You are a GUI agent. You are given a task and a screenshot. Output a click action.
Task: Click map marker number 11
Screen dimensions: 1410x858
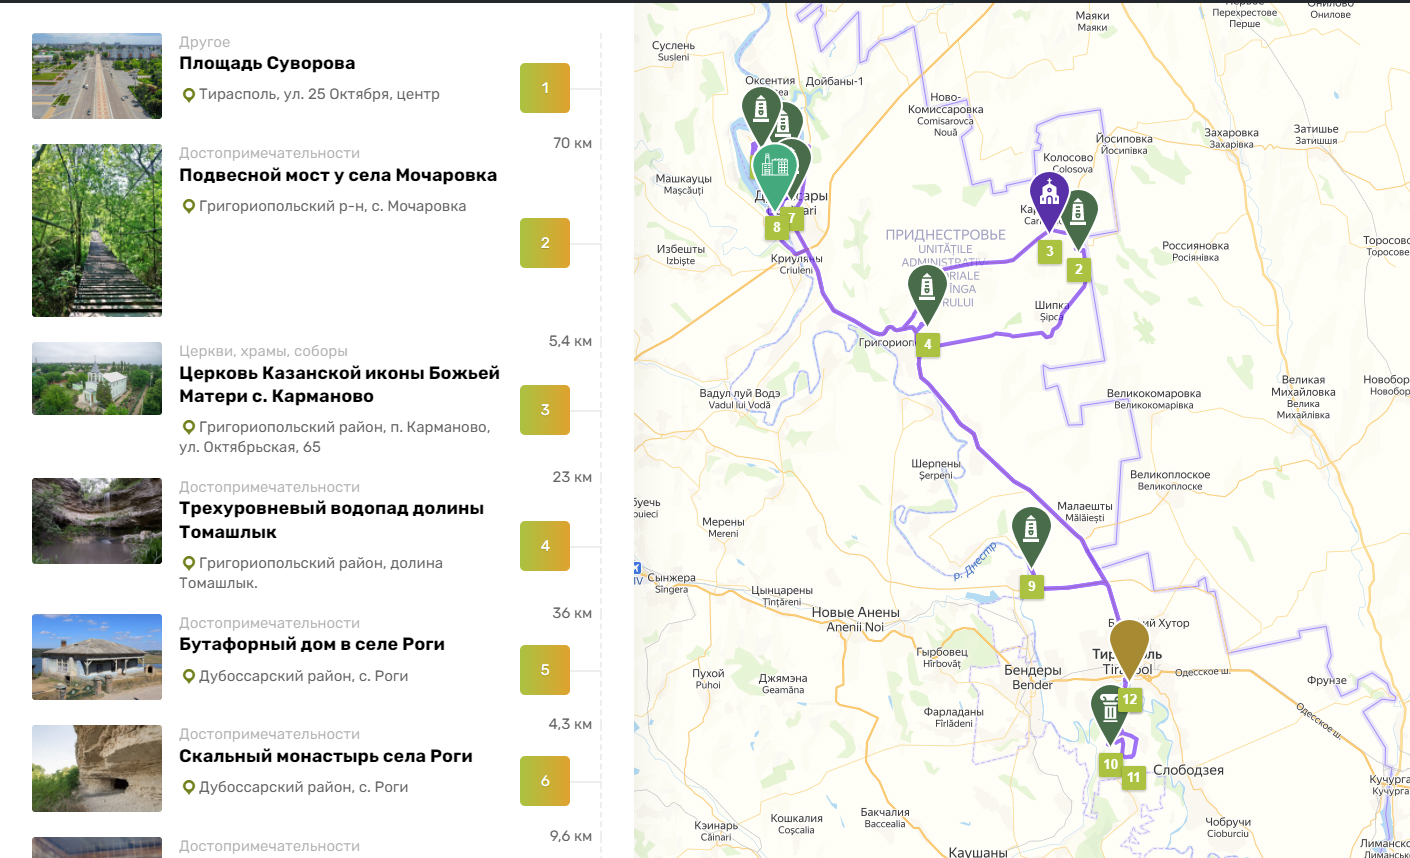[x=1133, y=777]
